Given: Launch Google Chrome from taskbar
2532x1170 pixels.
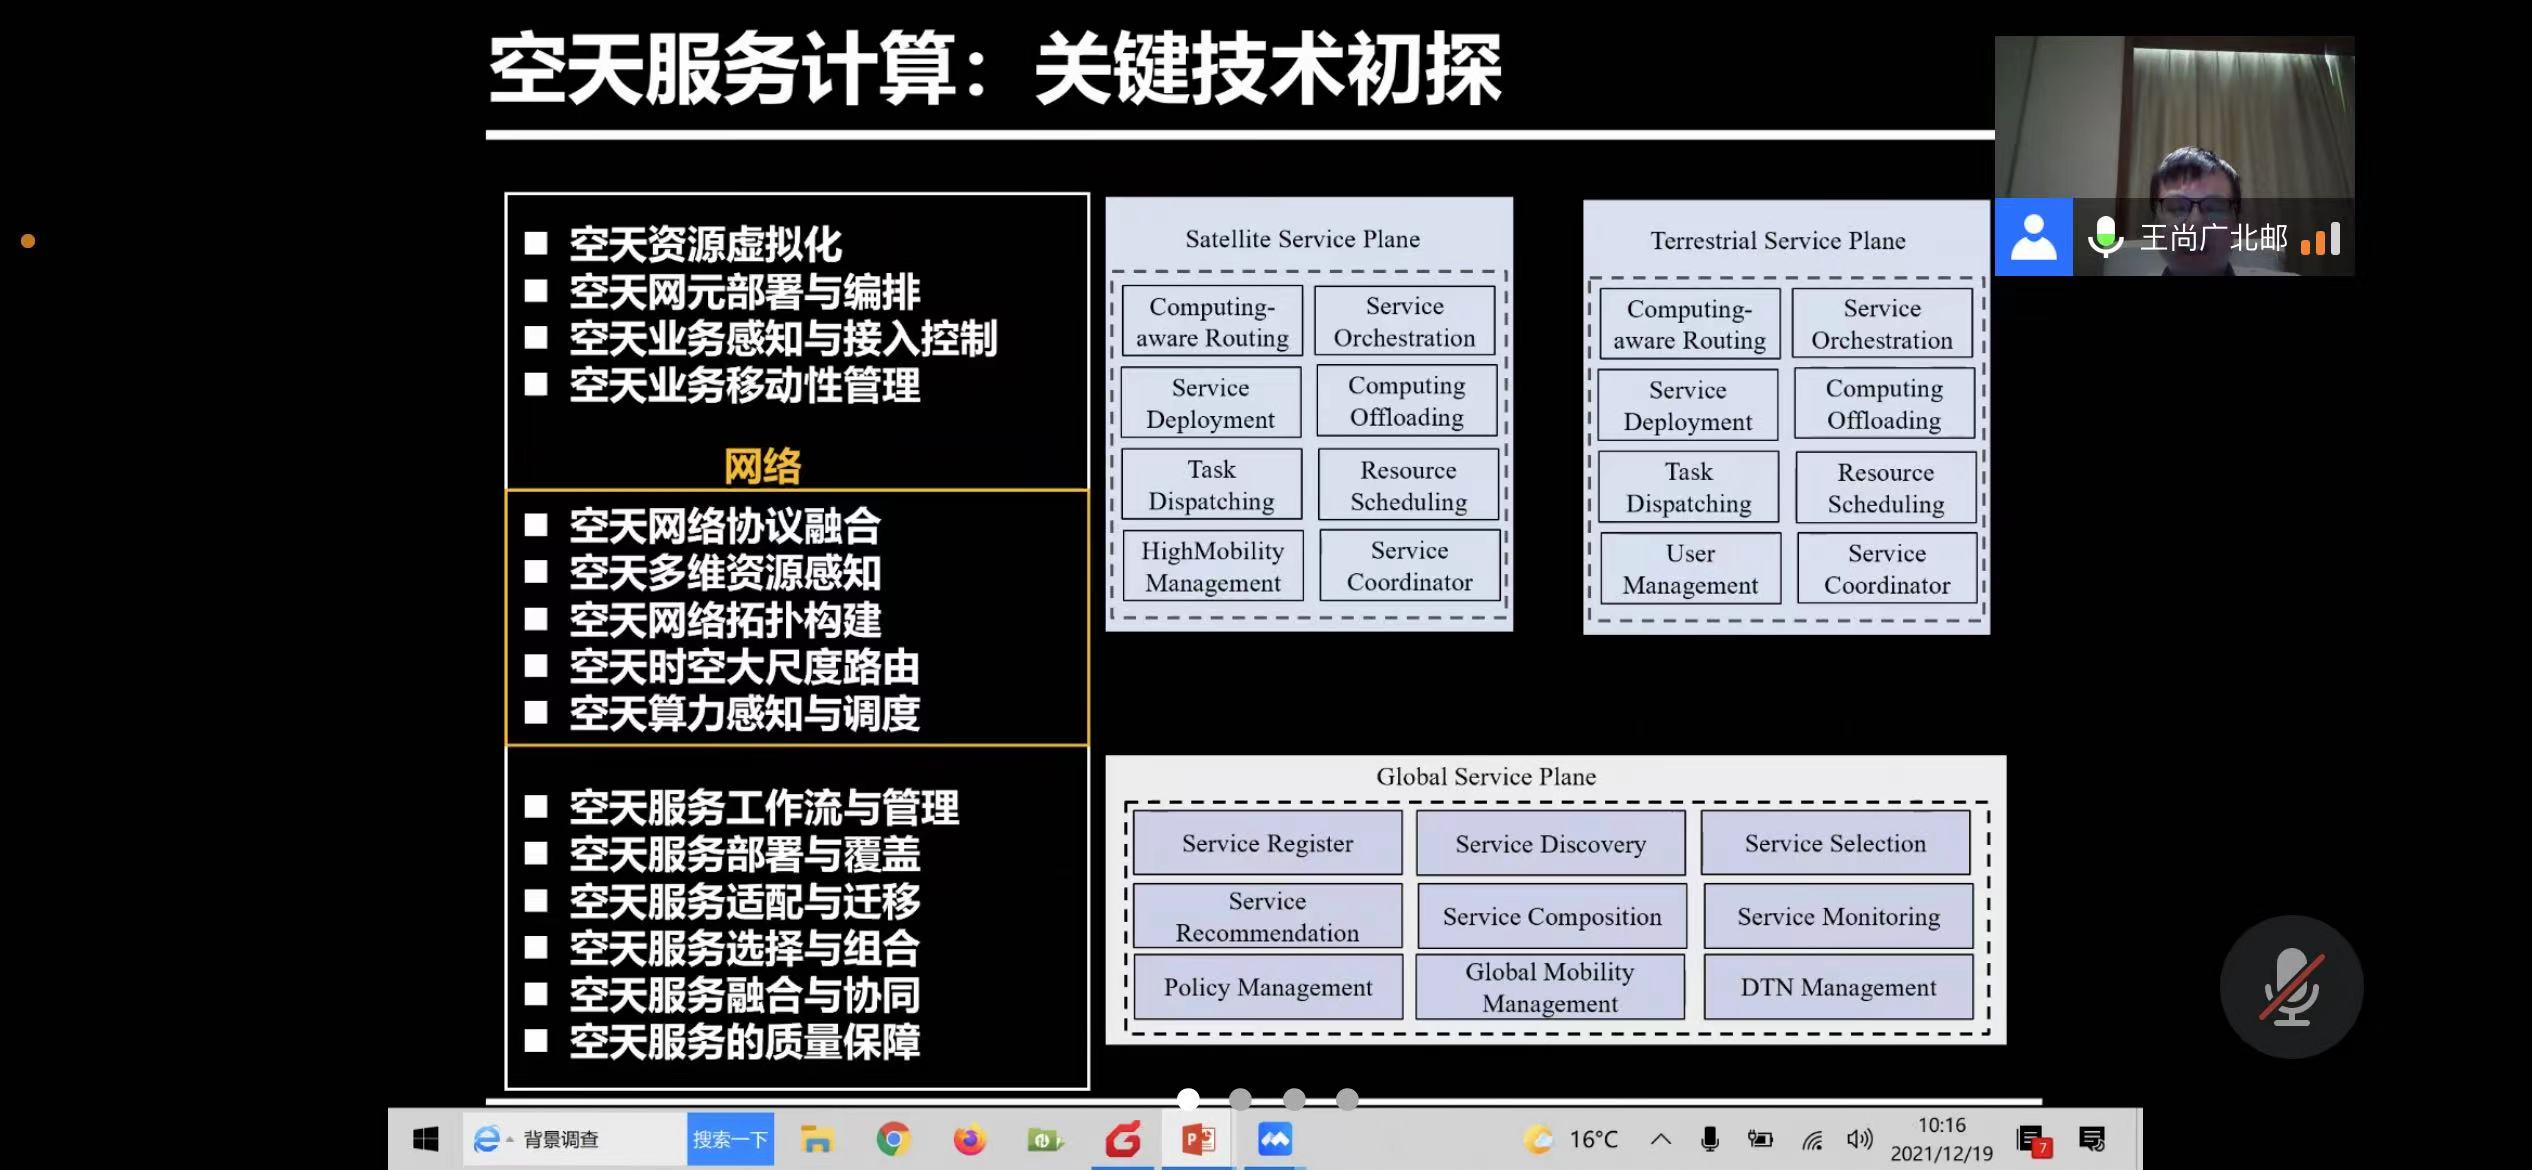Looking at the screenshot, I should [x=893, y=1139].
